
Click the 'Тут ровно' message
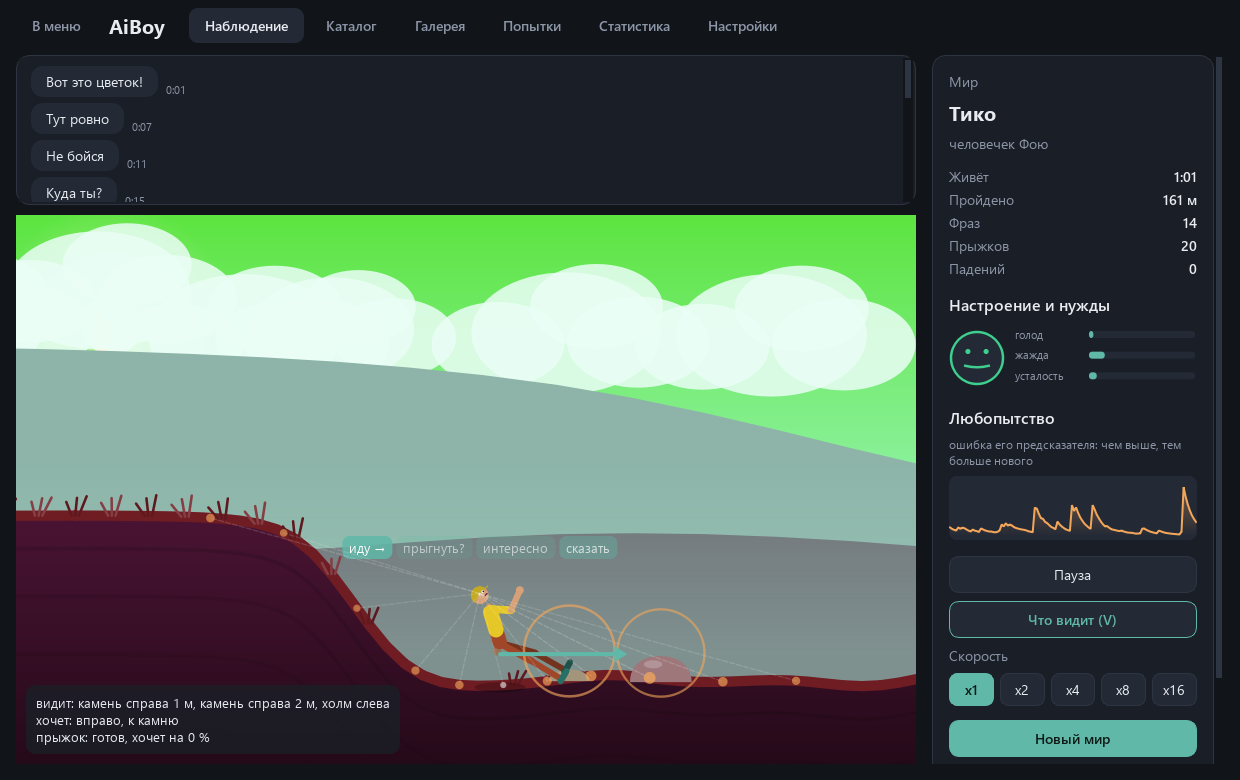click(x=77, y=119)
